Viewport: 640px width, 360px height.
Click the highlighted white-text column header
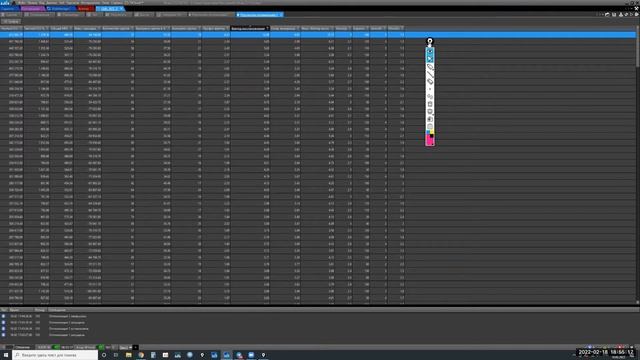[250, 28]
